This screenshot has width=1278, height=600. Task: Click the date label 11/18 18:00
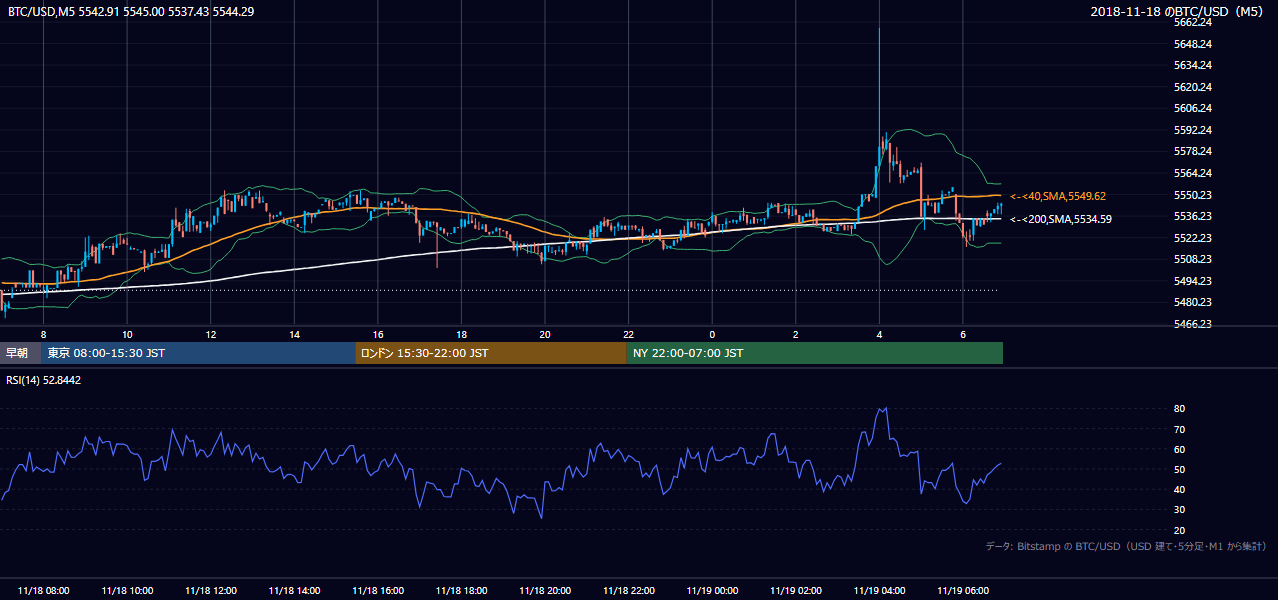click(461, 590)
